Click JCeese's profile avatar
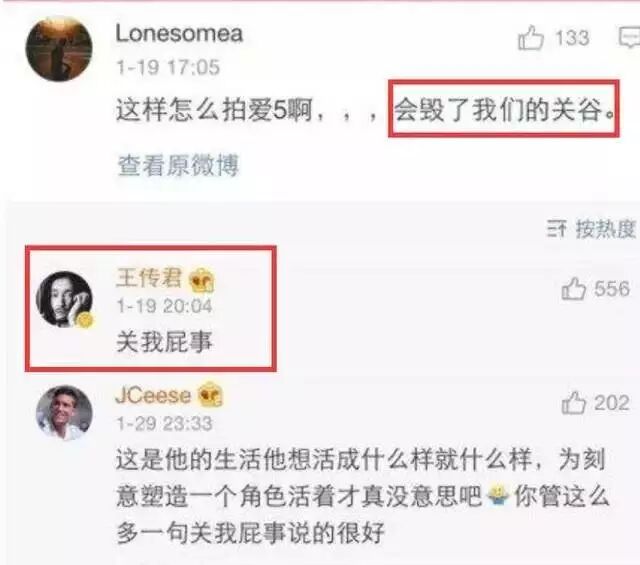This screenshot has width=640, height=565. 64,413
